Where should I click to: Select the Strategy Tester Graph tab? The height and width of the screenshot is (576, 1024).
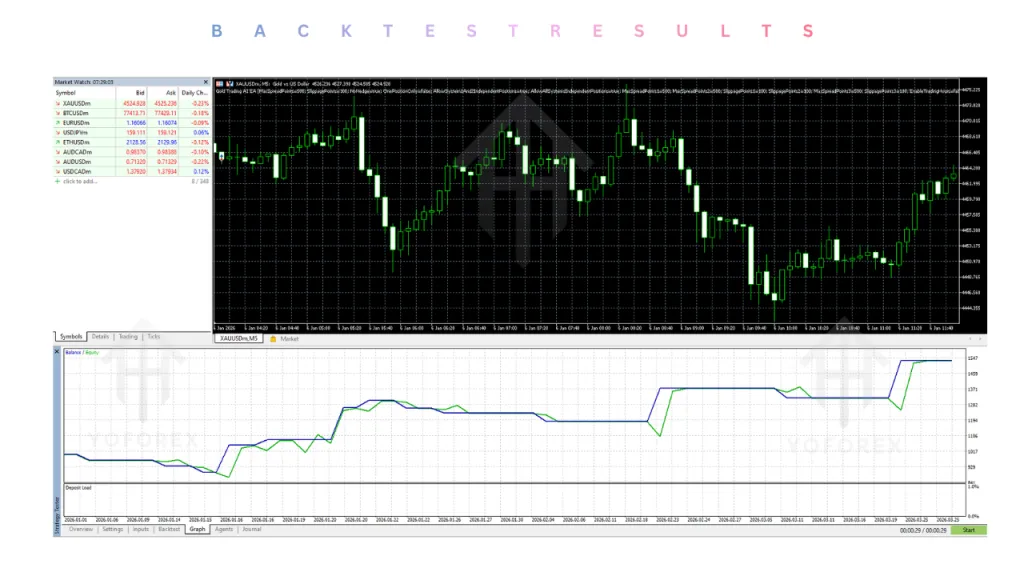pyautogui.click(x=197, y=530)
